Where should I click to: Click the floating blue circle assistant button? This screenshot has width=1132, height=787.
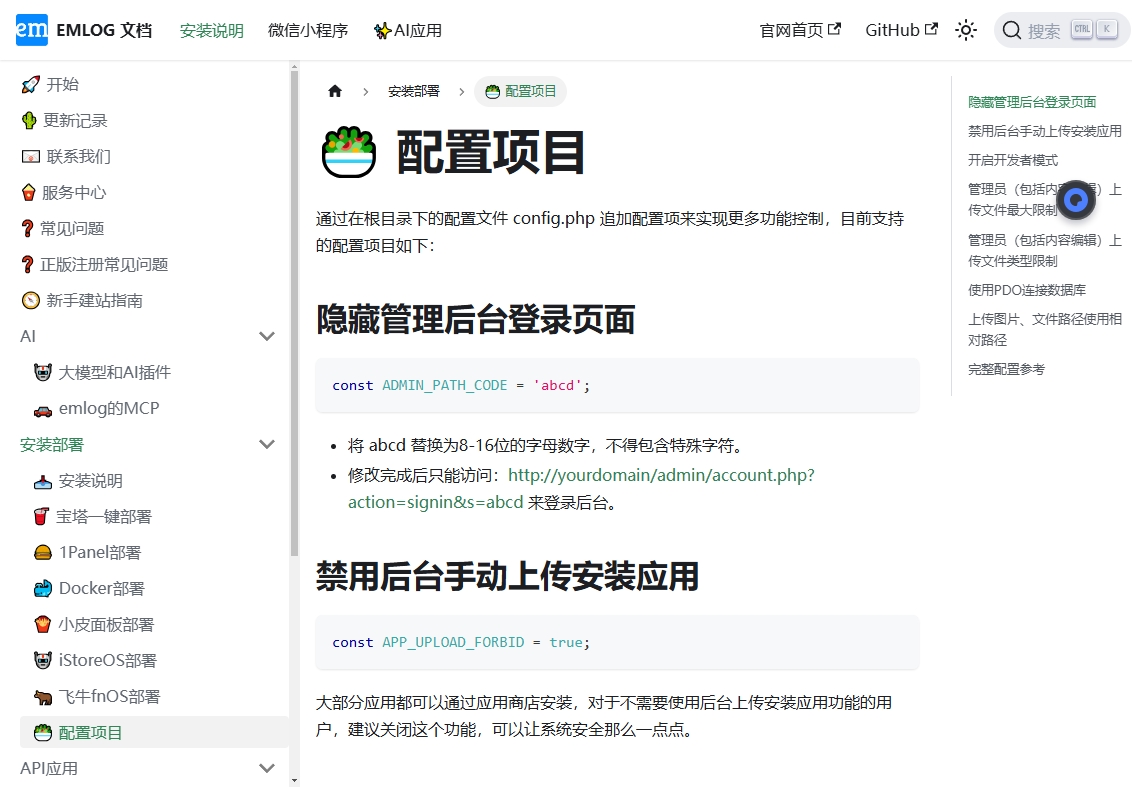[1076, 200]
